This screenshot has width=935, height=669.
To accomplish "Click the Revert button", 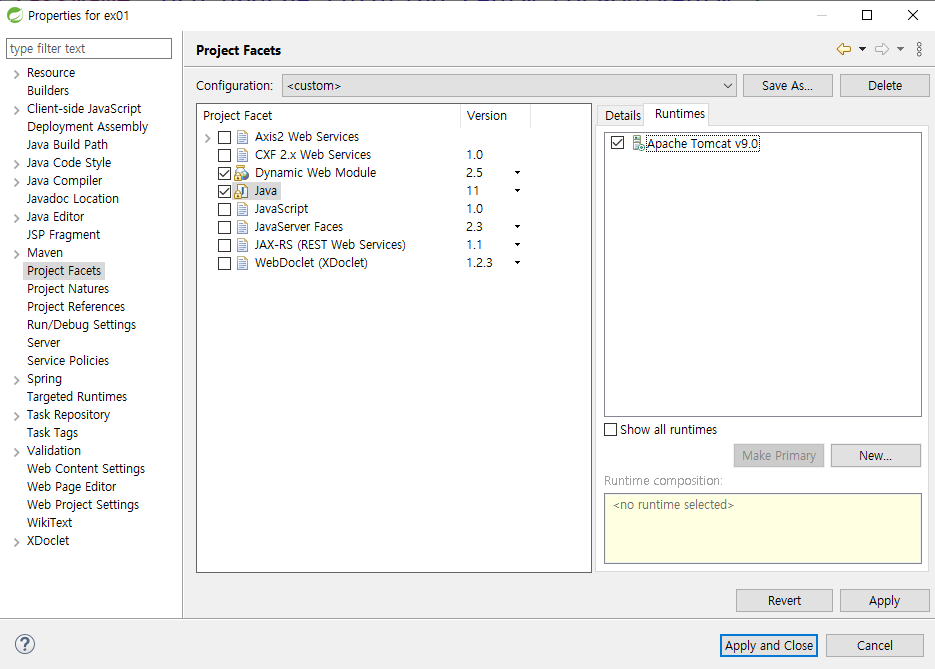I will (x=784, y=600).
